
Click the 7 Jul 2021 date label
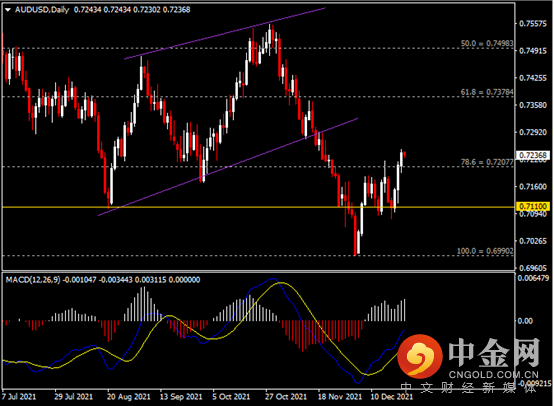pyautogui.click(x=19, y=397)
